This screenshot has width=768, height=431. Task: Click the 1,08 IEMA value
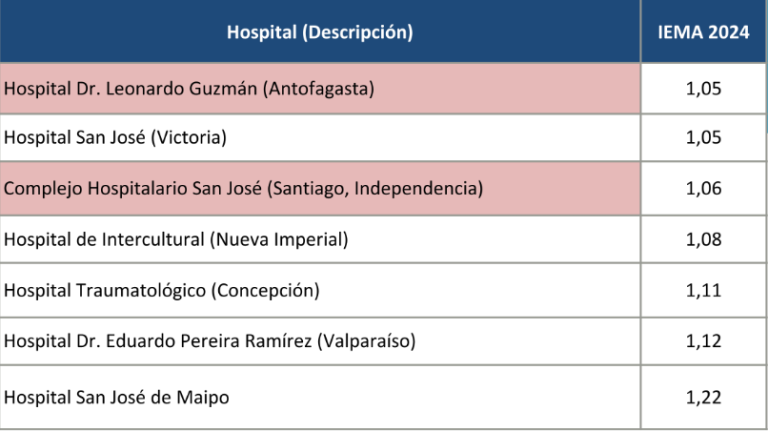703,239
